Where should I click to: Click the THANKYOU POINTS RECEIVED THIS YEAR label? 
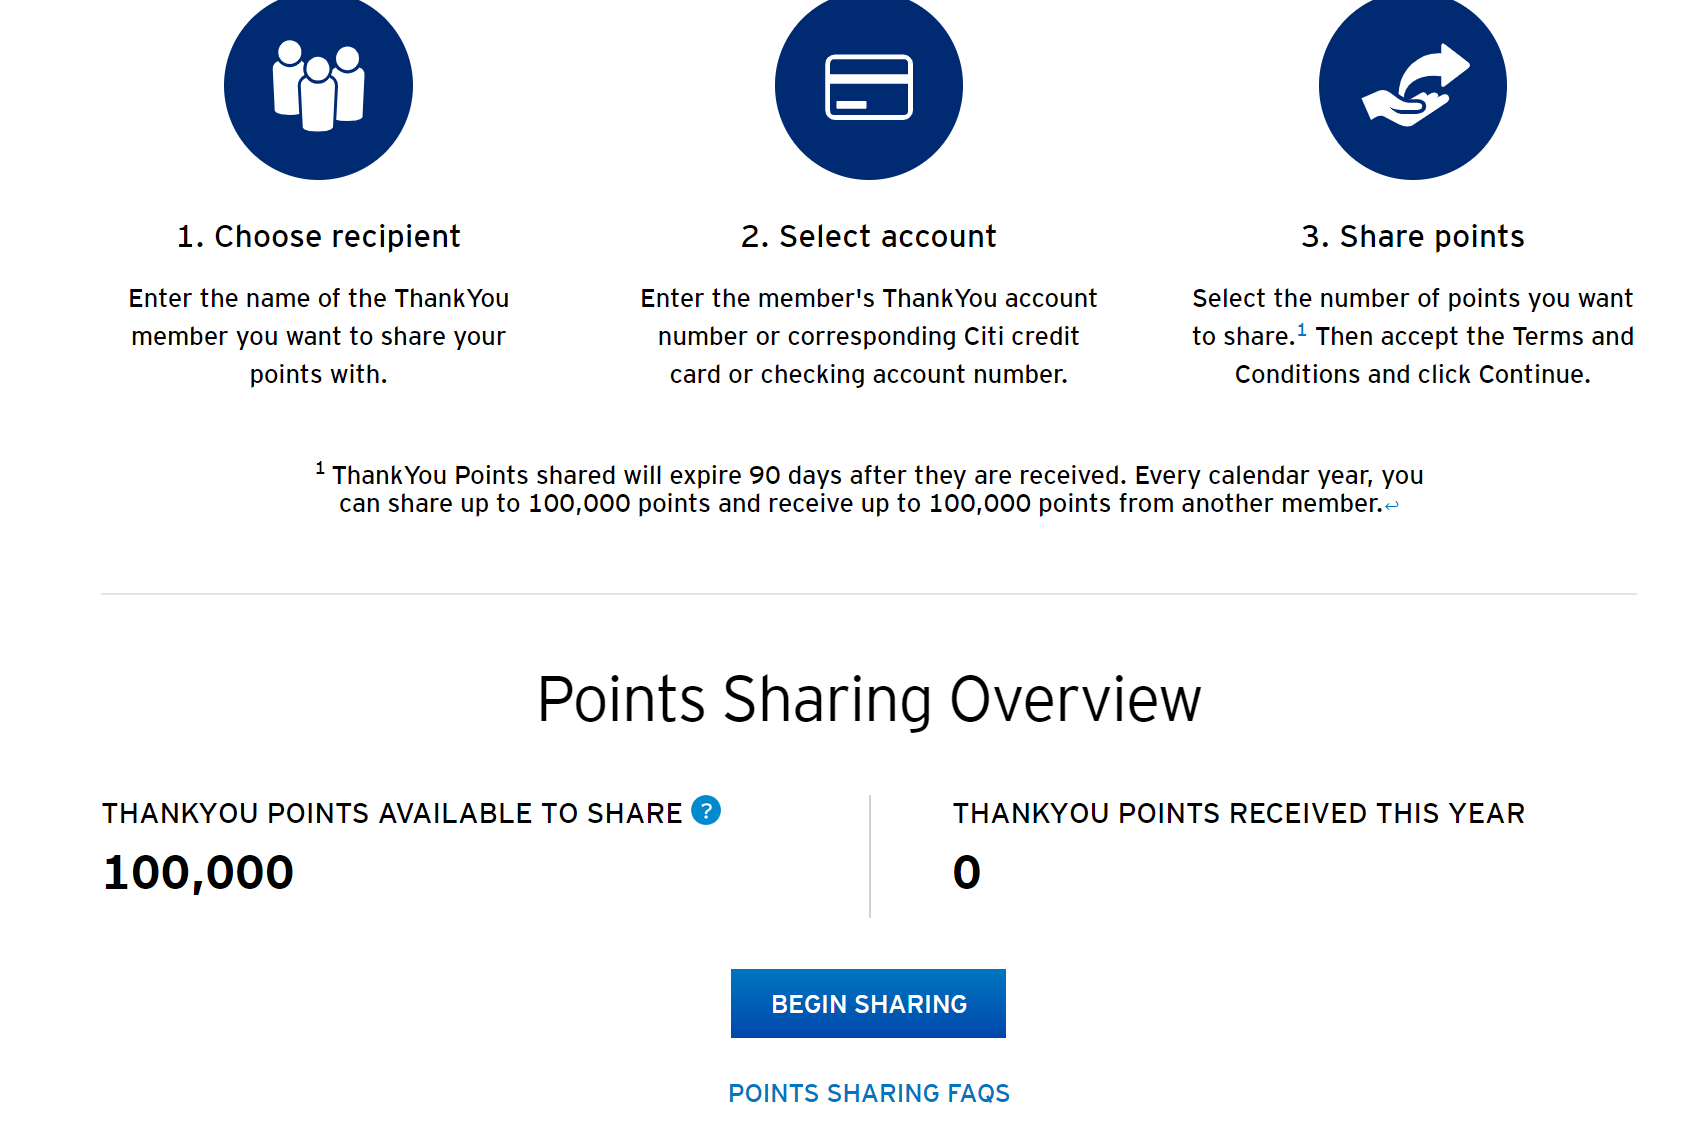pyautogui.click(x=1239, y=814)
